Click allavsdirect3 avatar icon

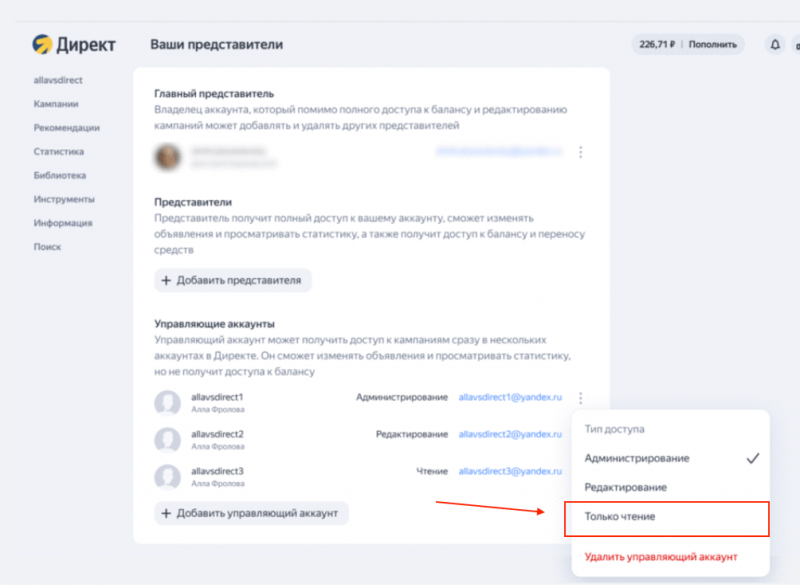pyautogui.click(x=166, y=476)
